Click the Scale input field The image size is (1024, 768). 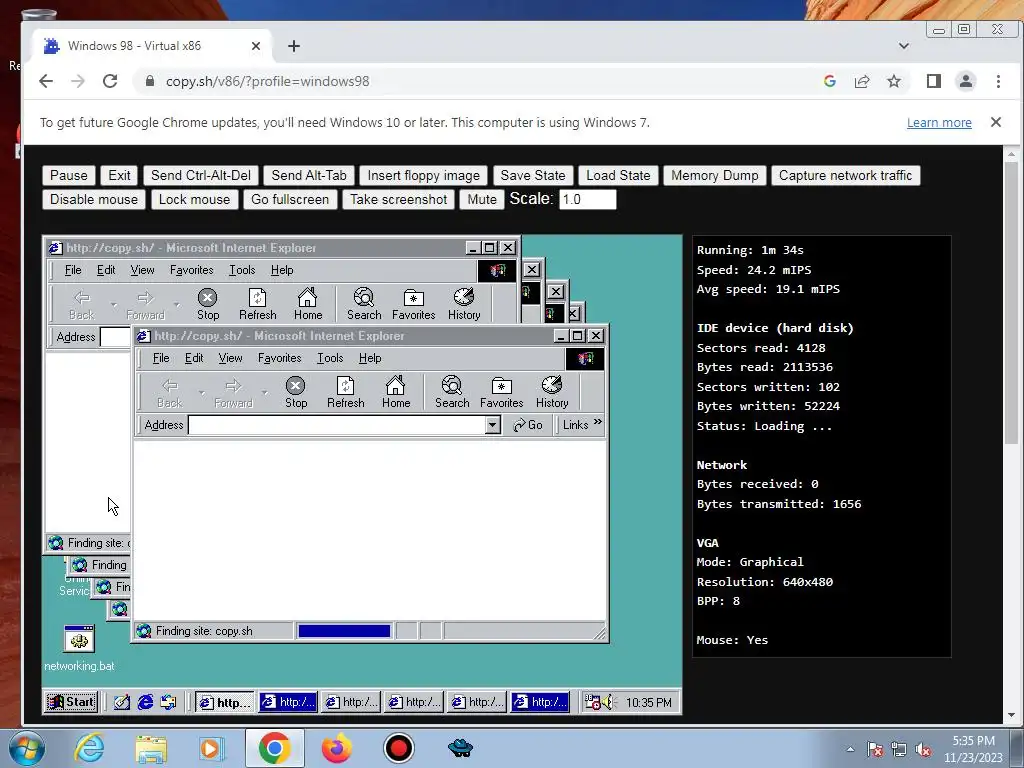587,199
